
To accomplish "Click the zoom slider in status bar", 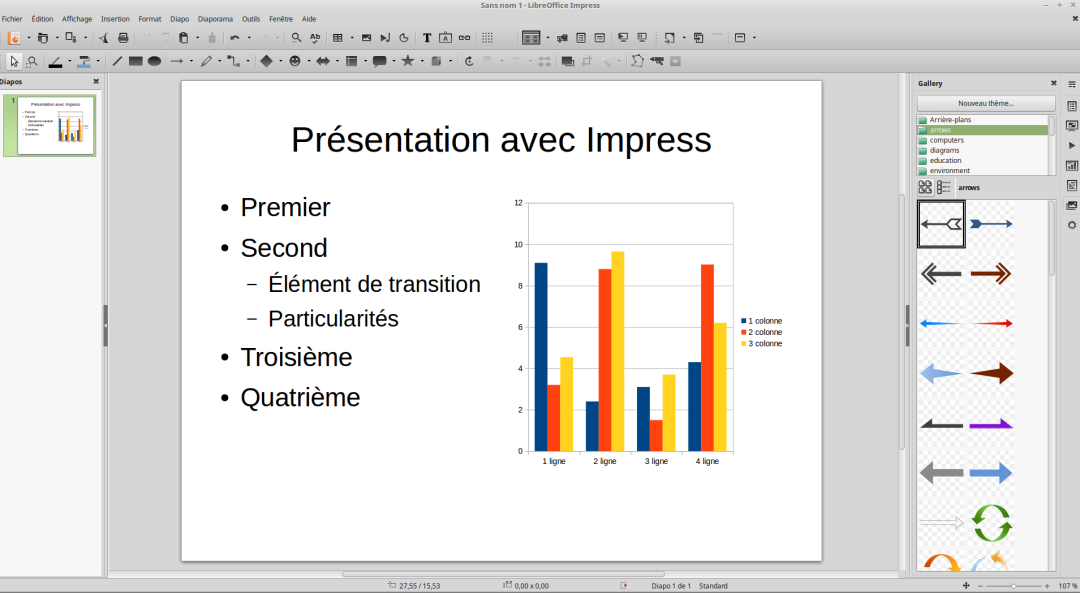I will 1013,586.
